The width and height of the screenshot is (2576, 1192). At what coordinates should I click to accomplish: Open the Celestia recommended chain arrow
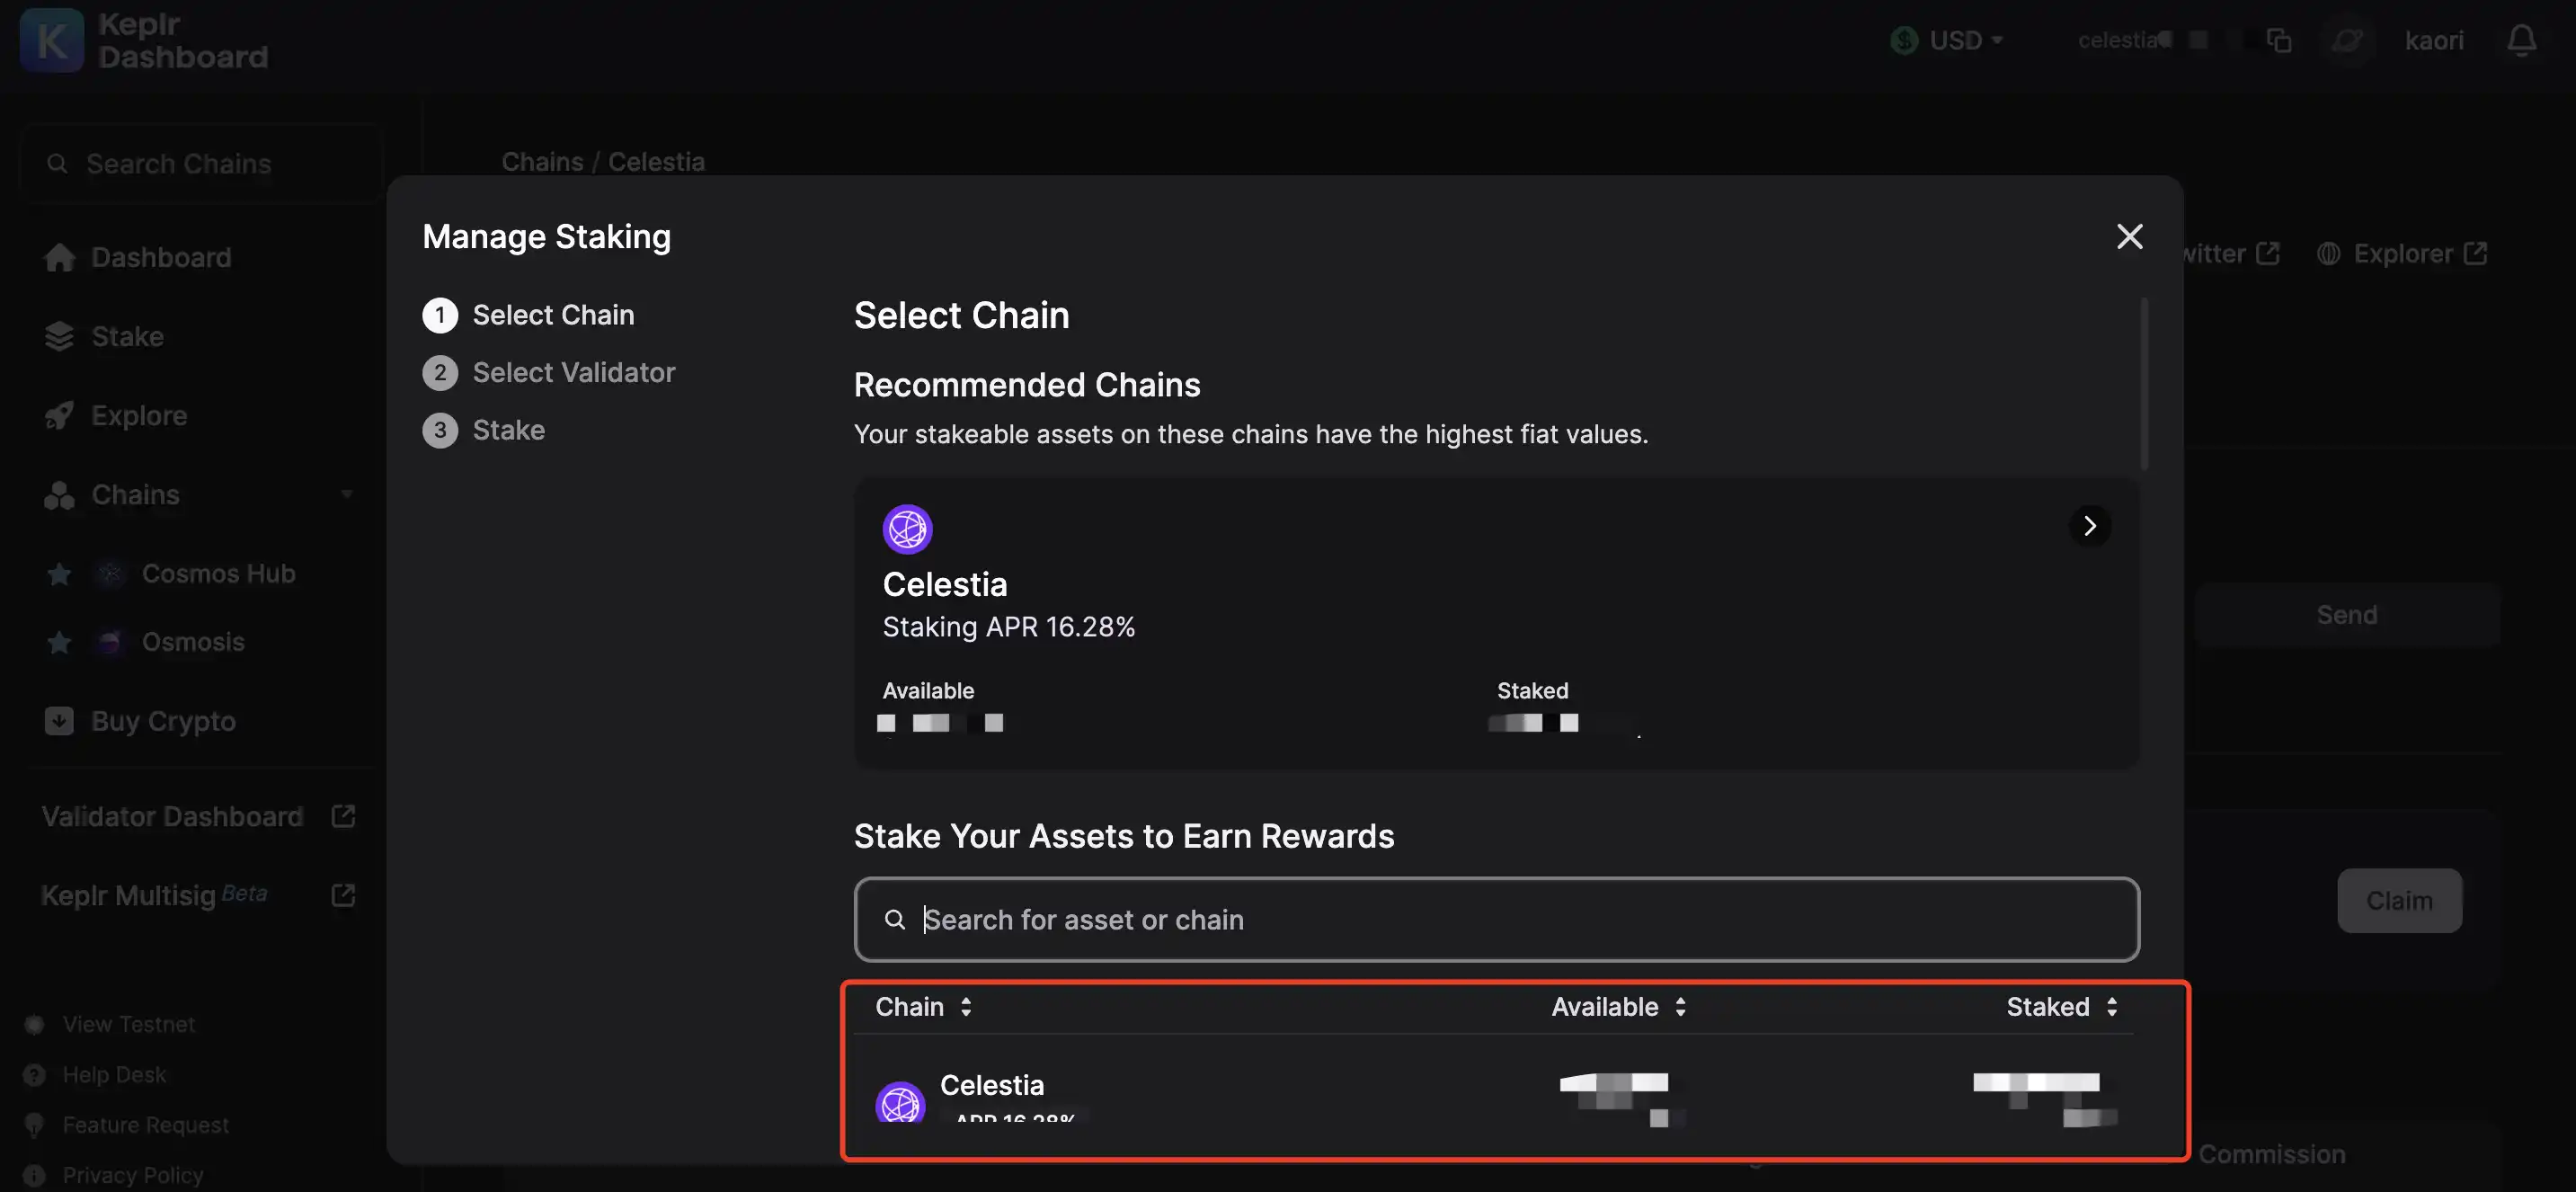[2089, 526]
